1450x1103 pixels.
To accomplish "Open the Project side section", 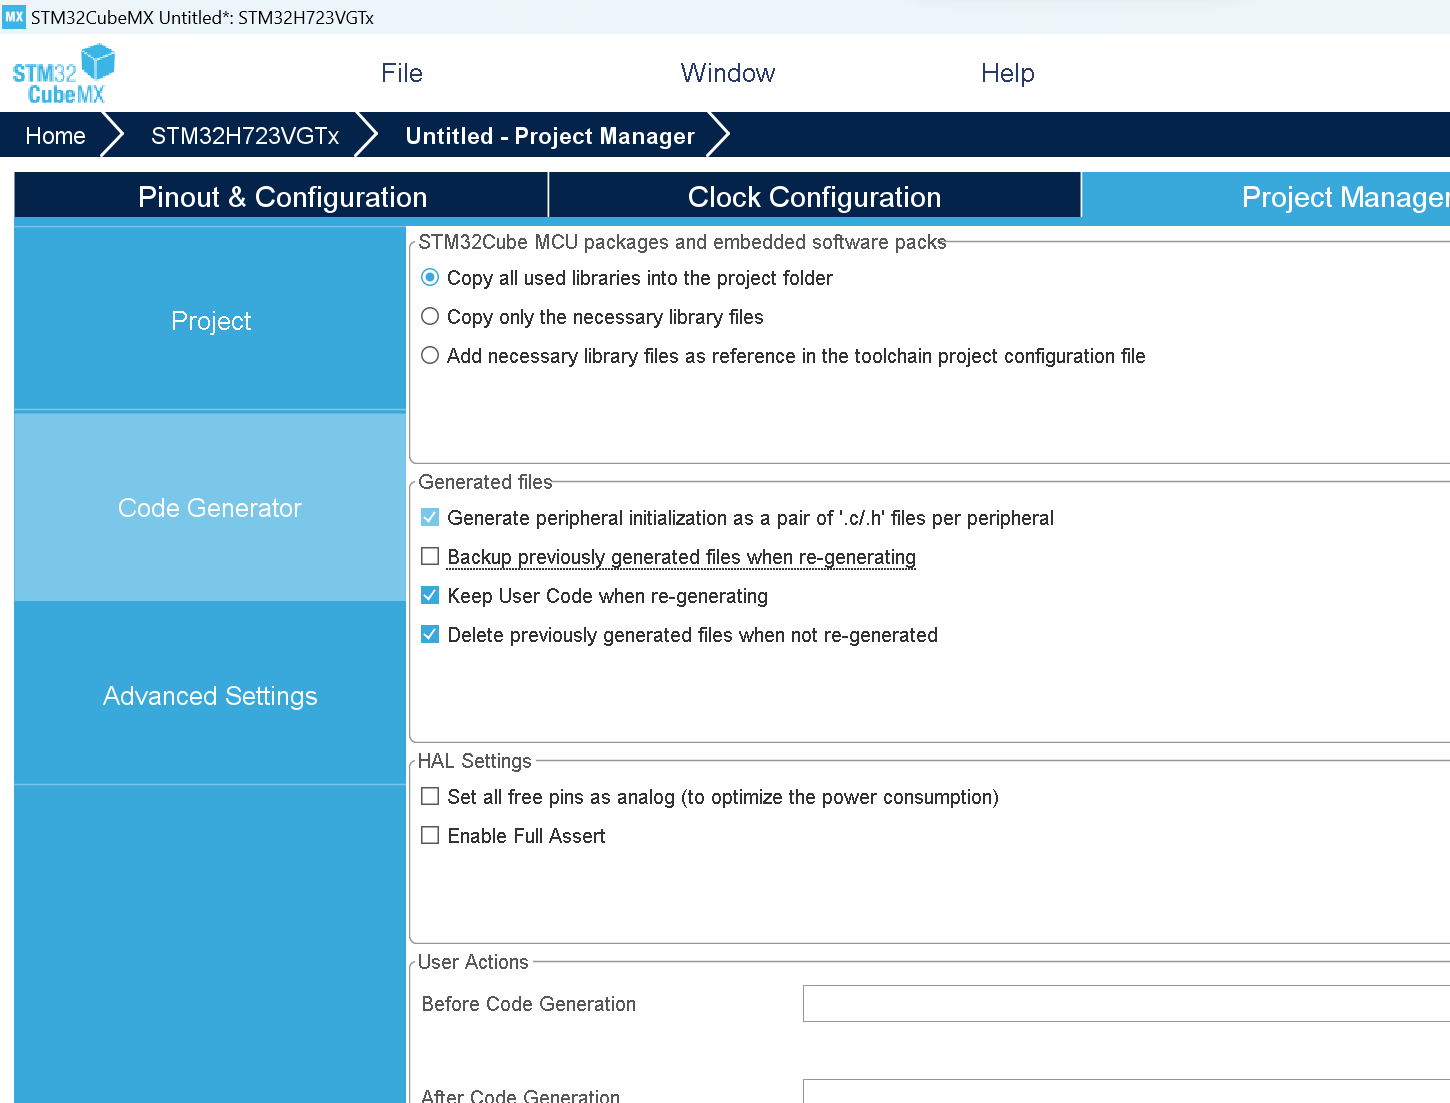I will pyautogui.click(x=210, y=320).
